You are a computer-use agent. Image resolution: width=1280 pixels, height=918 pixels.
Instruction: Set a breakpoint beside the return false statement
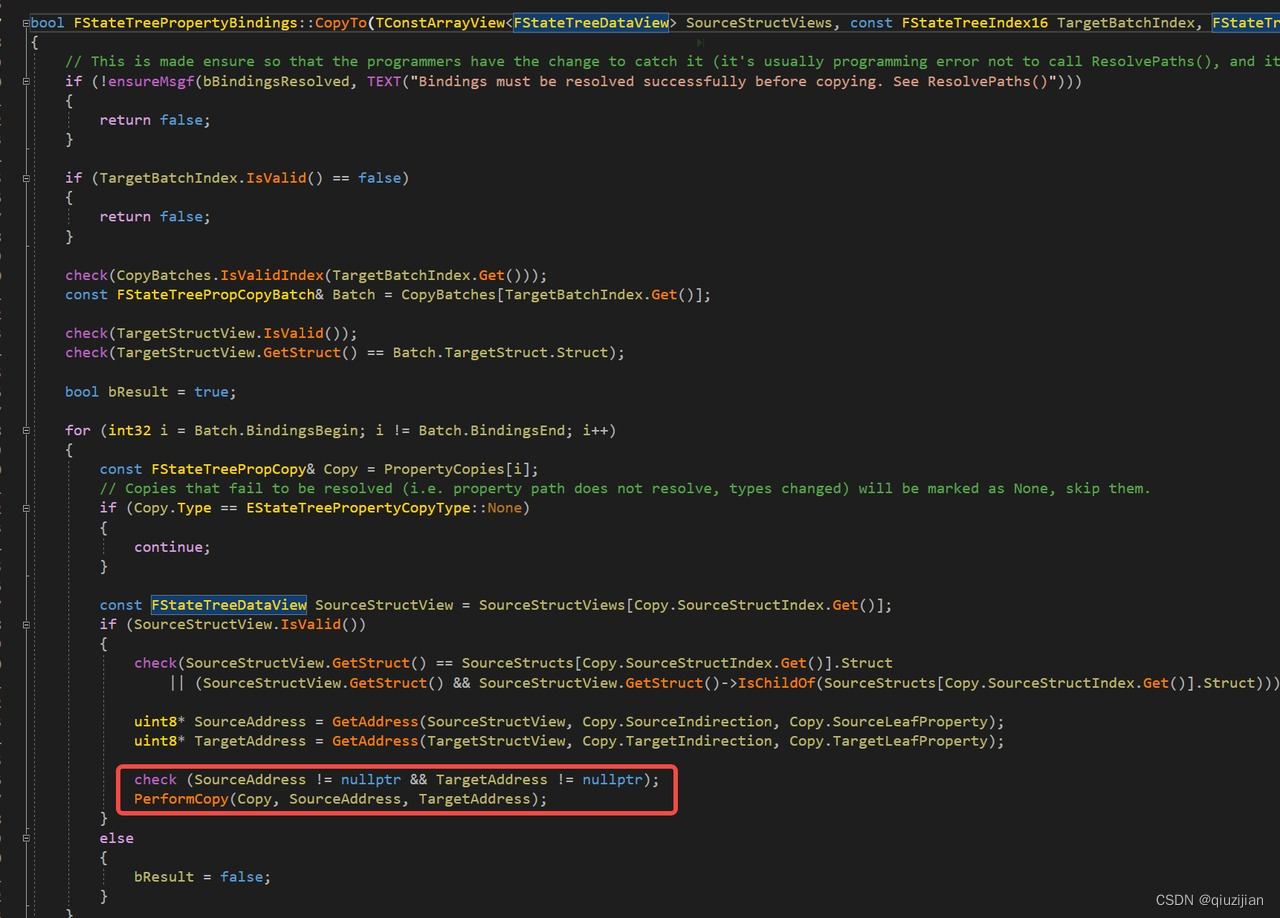pyautogui.click(x=10, y=119)
